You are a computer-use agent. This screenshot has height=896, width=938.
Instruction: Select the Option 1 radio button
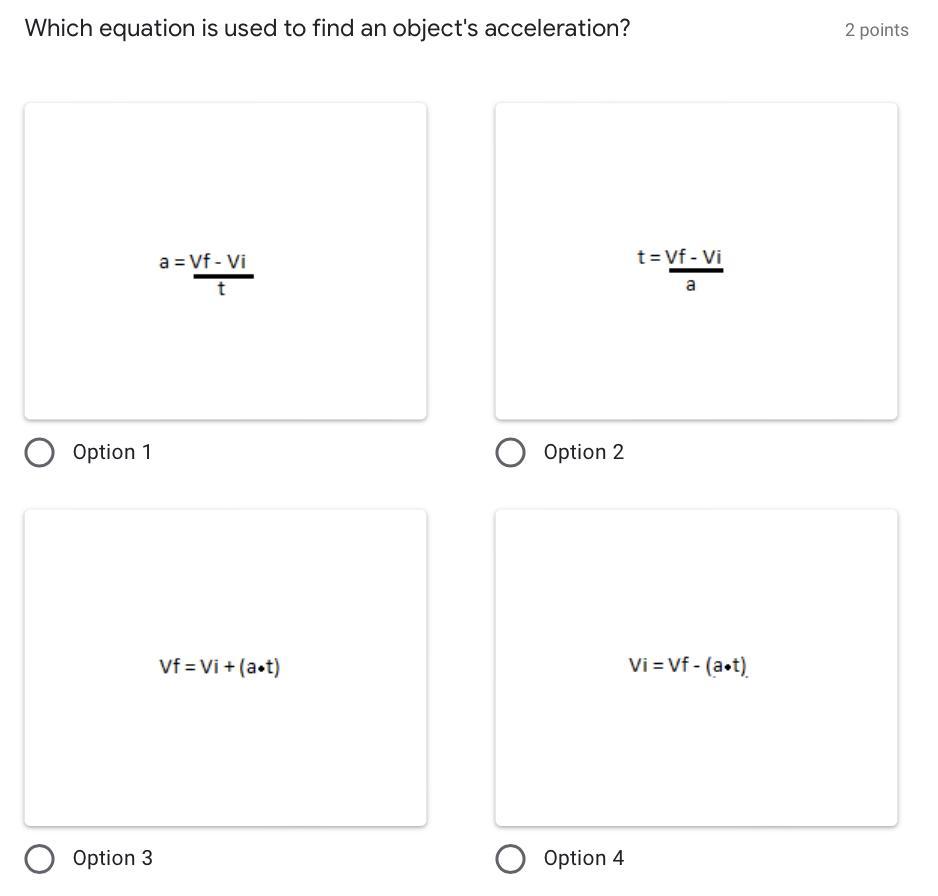[39, 452]
